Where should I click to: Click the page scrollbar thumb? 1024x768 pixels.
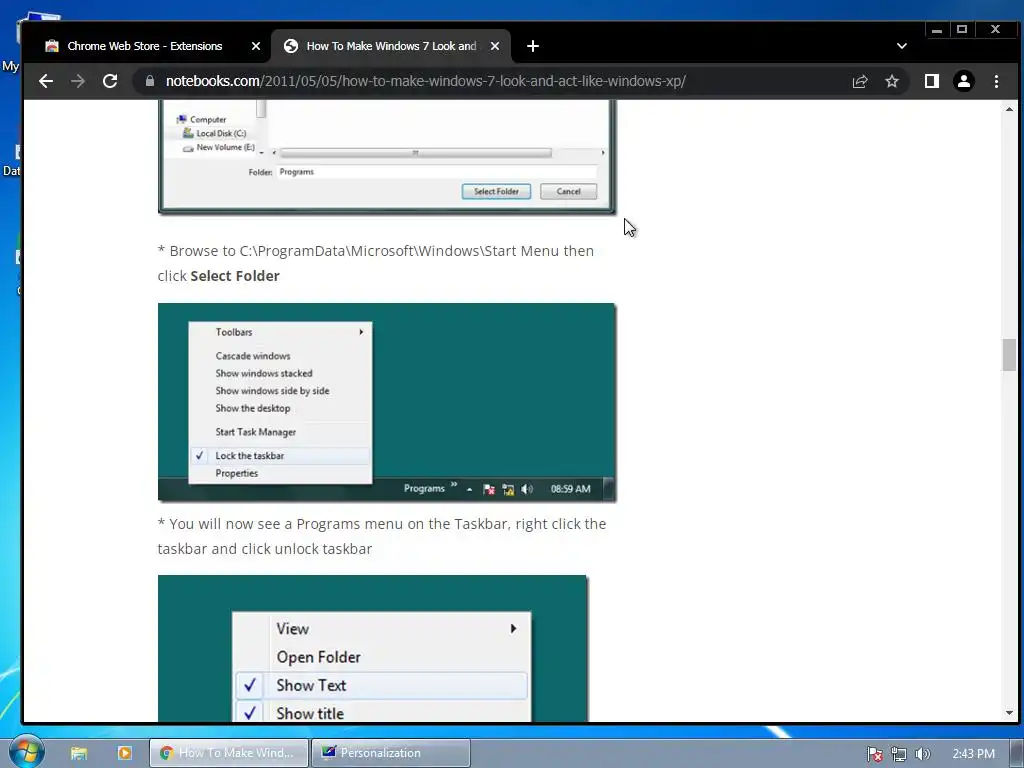pos(1010,355)
